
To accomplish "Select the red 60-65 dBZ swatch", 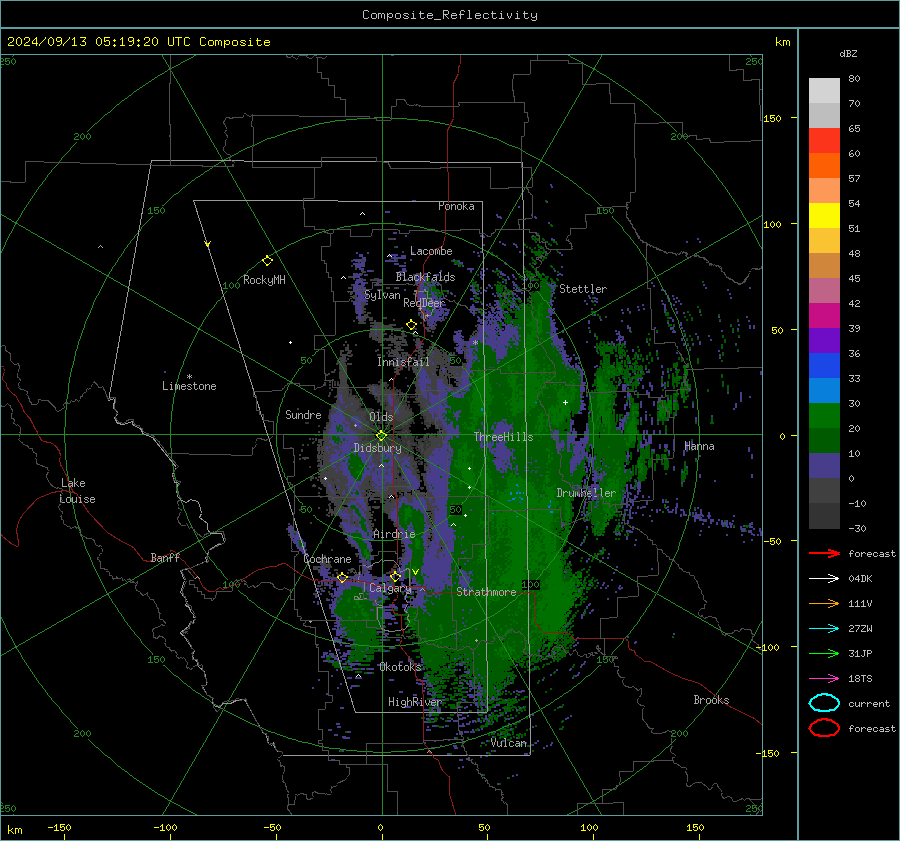I will (x=824, y=141).
